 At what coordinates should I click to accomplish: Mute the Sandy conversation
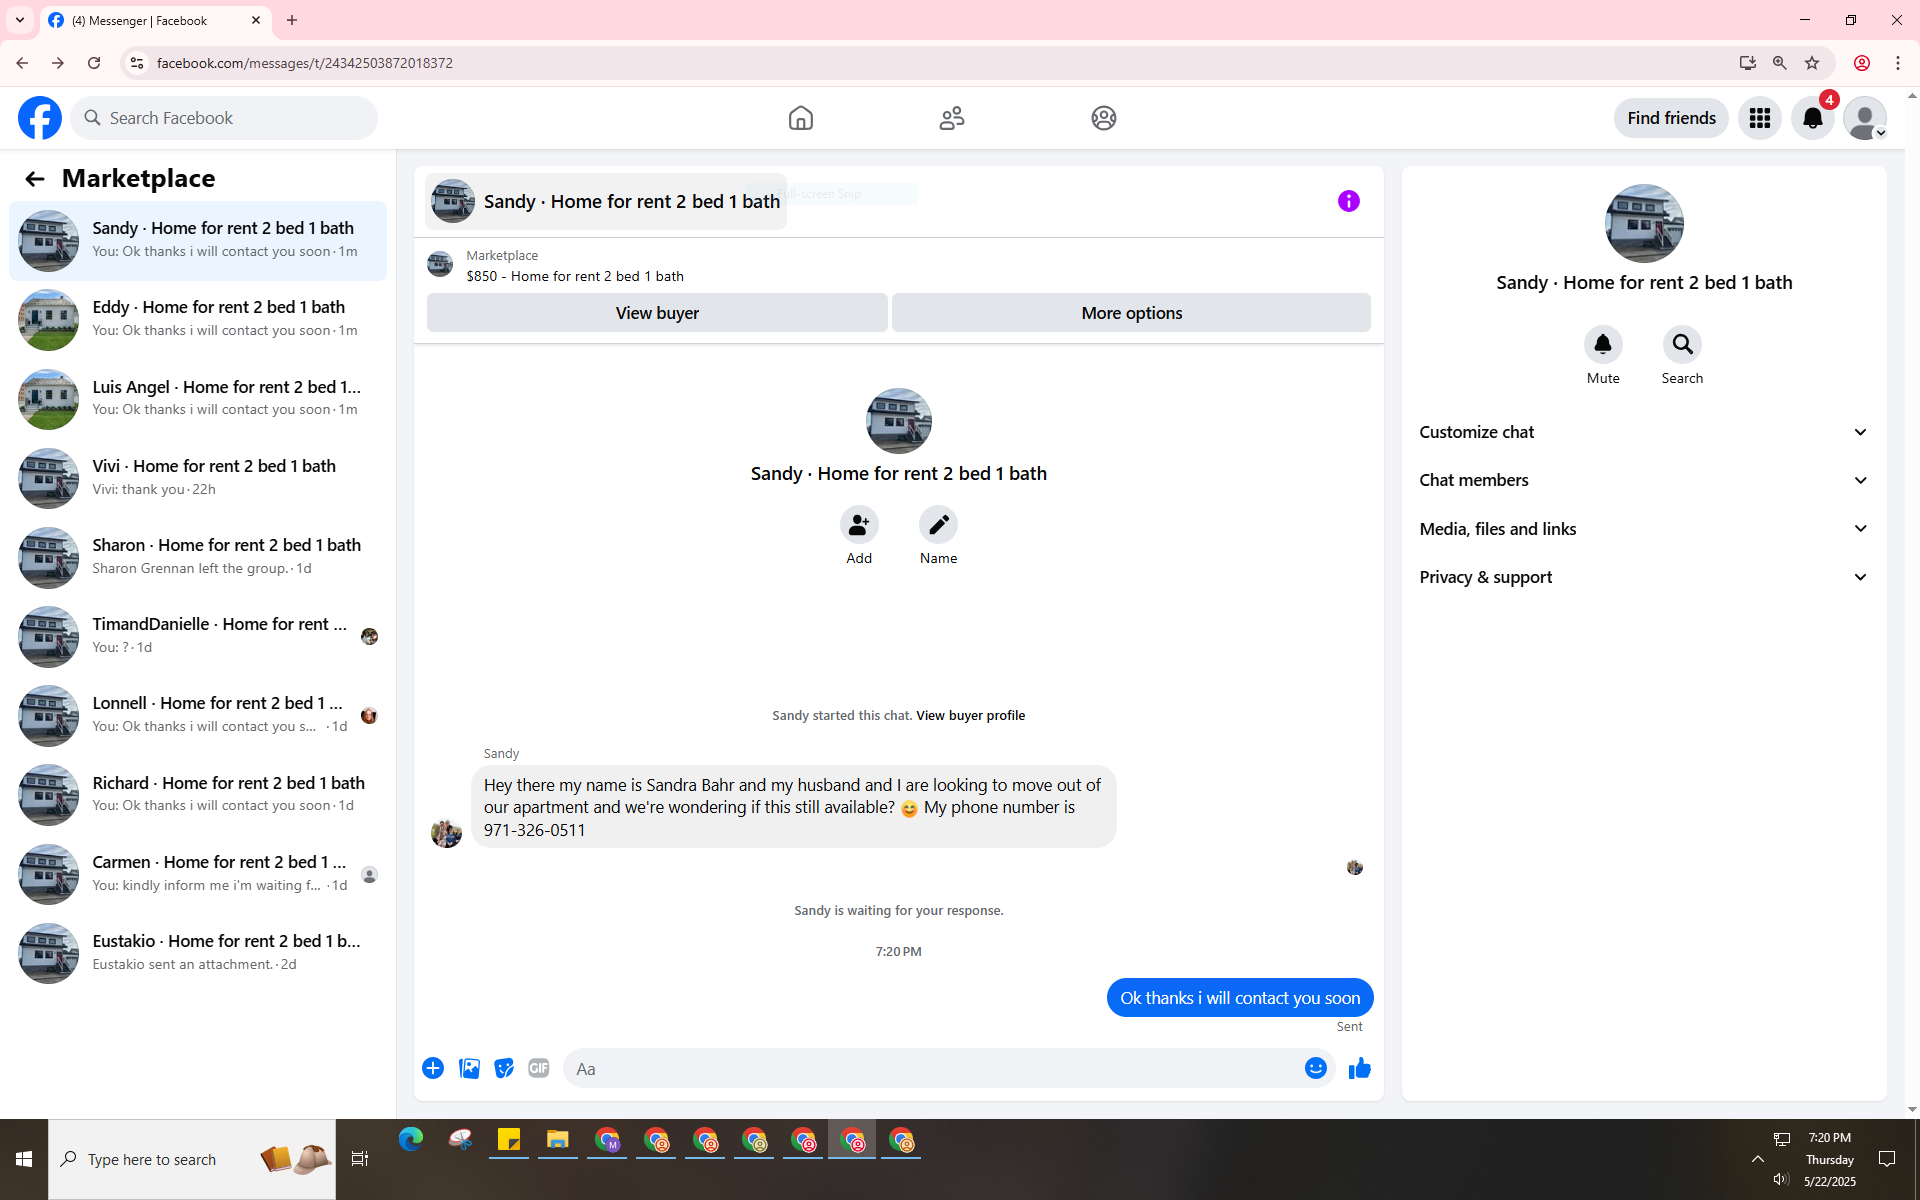1603,345
